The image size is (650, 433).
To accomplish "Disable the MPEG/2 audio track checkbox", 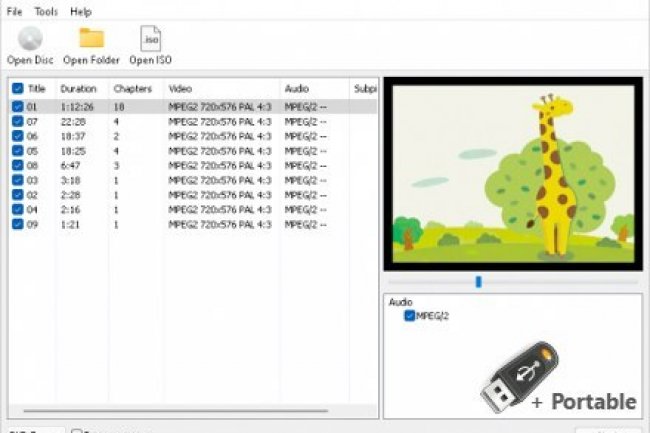I will click(x=409, y=316).
